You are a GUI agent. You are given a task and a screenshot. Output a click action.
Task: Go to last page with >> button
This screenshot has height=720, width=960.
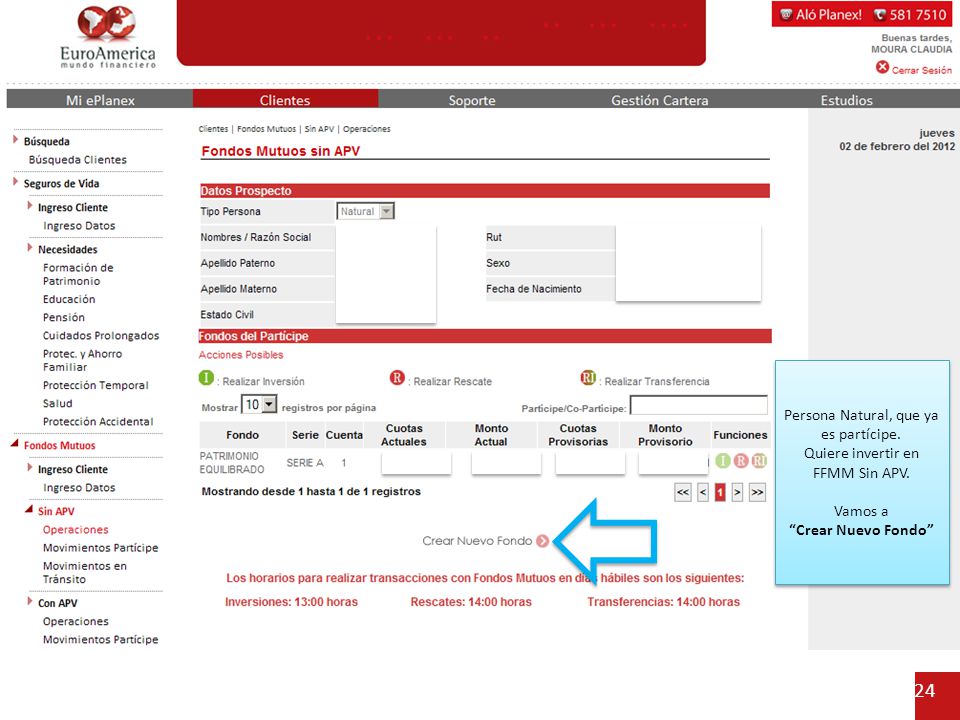coord(757,492)
